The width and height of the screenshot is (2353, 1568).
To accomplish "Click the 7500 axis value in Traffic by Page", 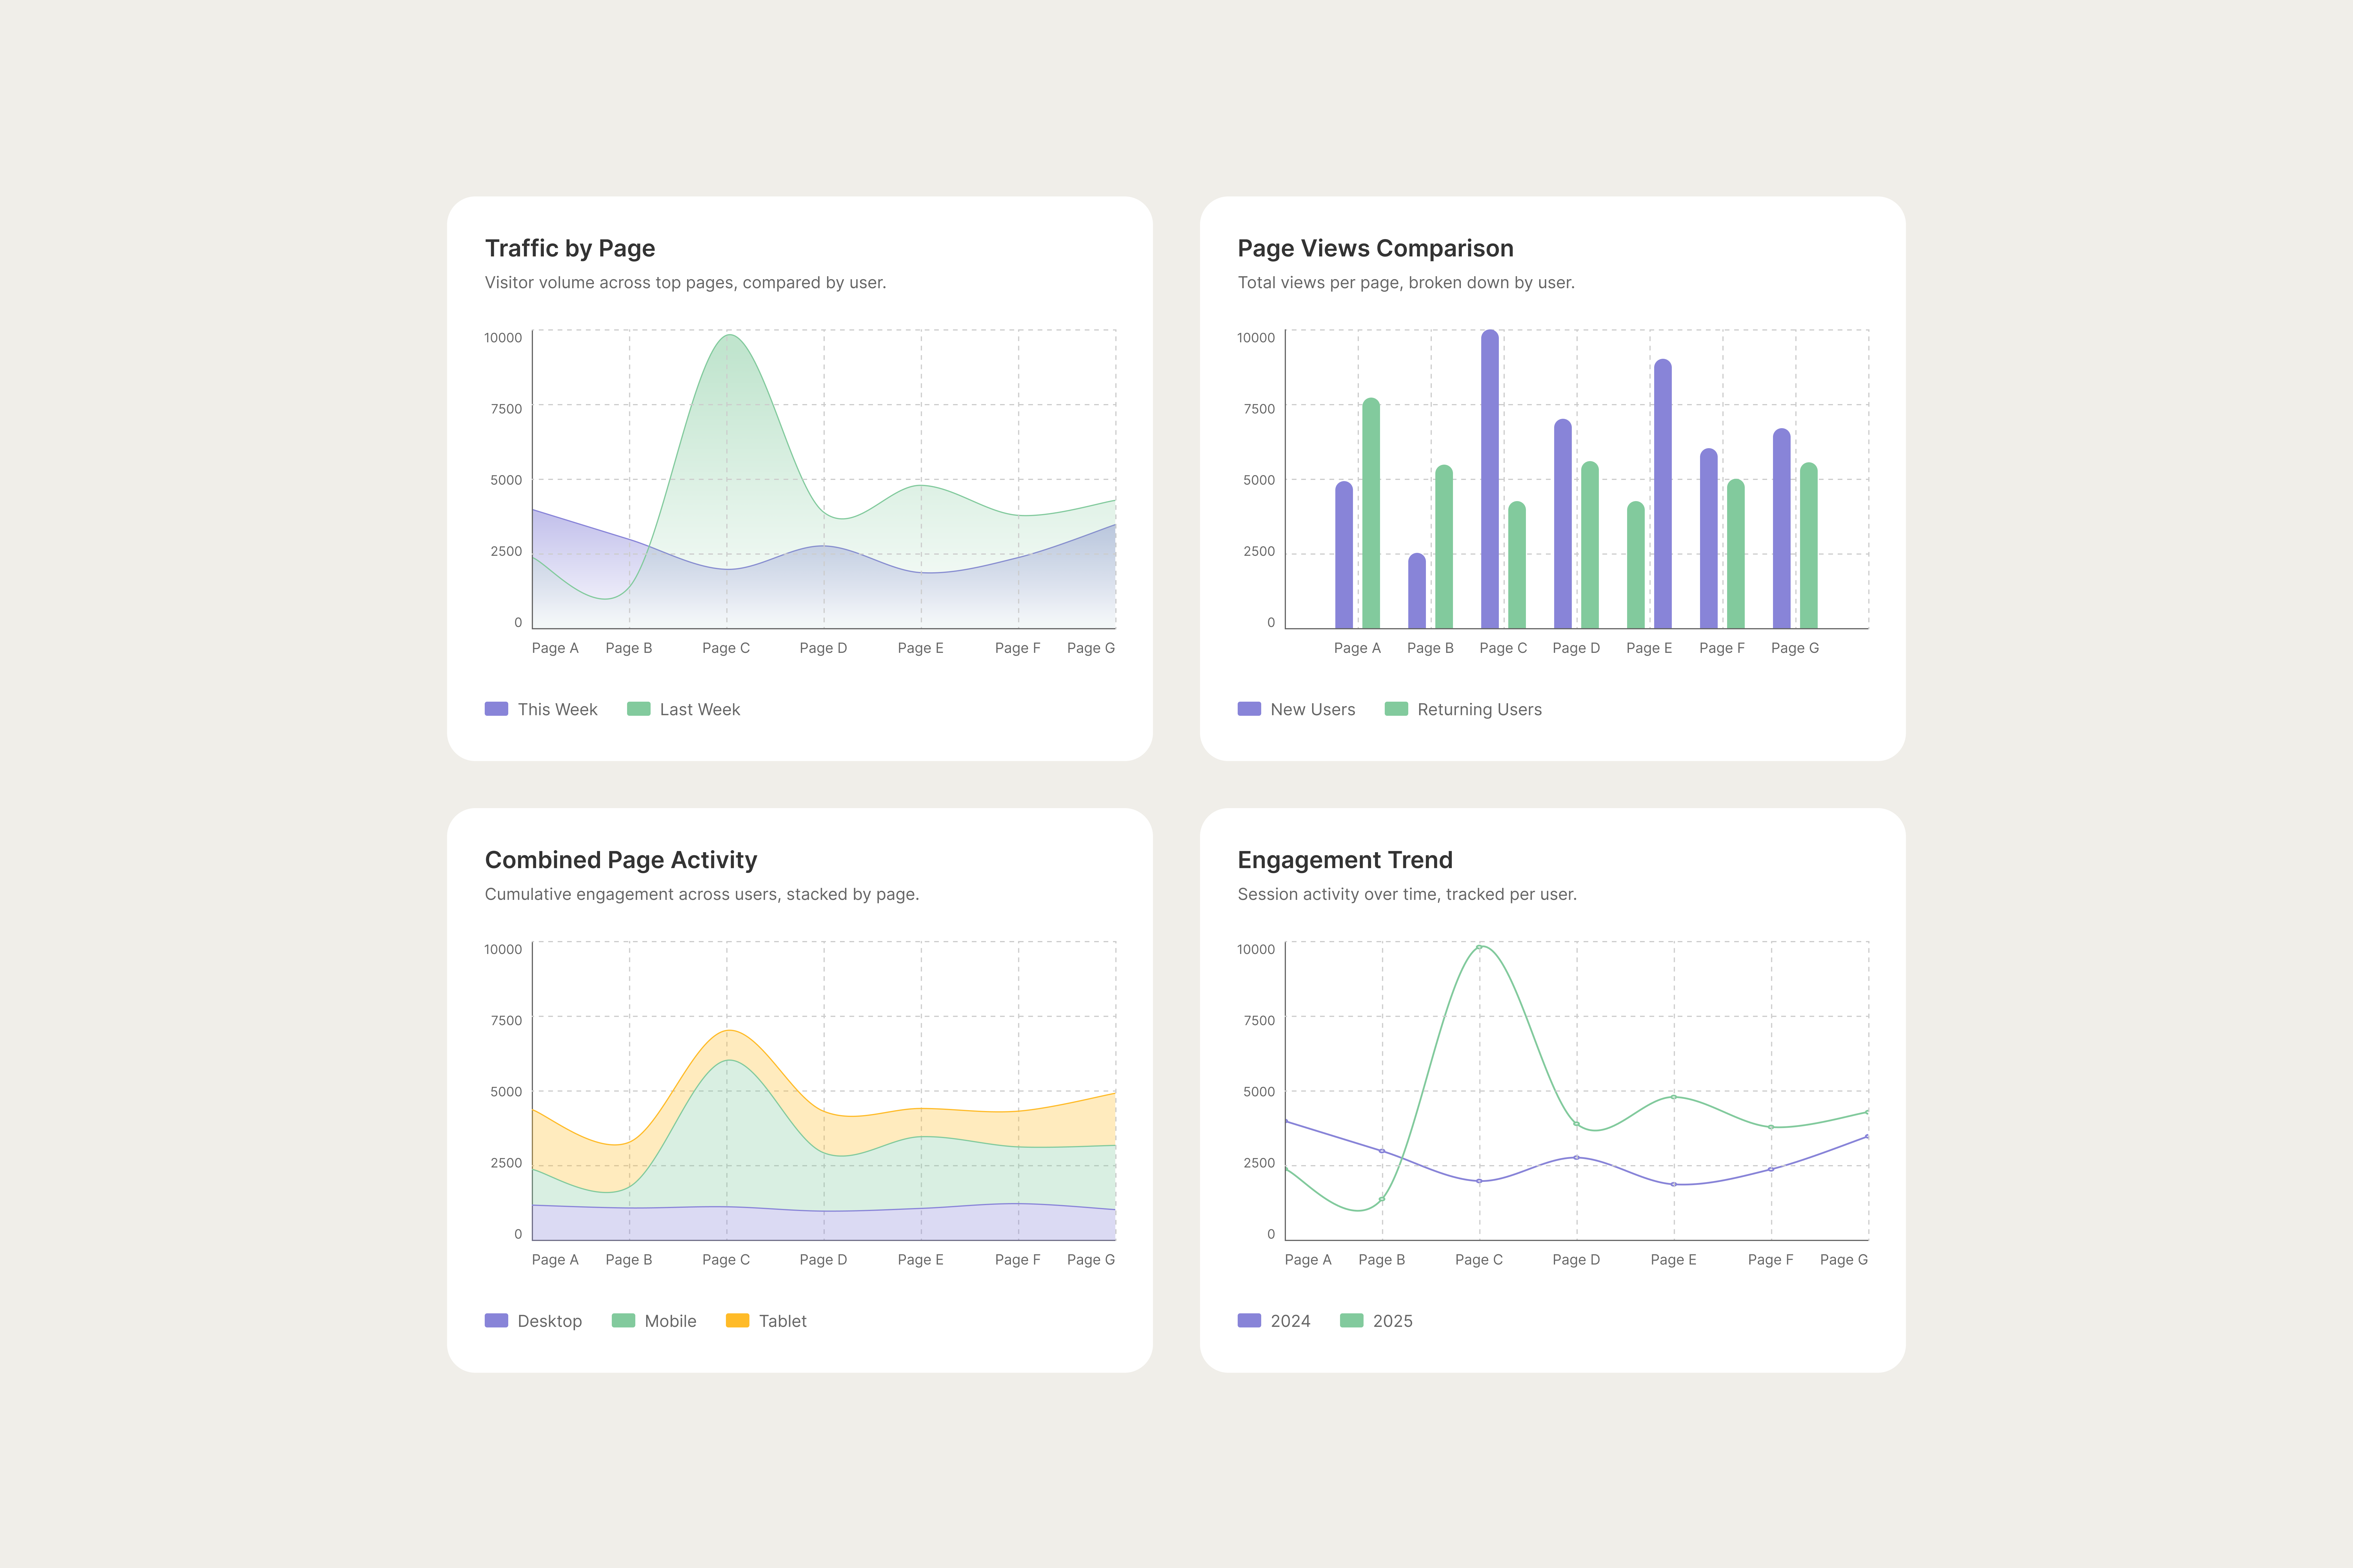I will tap(506, 409).
